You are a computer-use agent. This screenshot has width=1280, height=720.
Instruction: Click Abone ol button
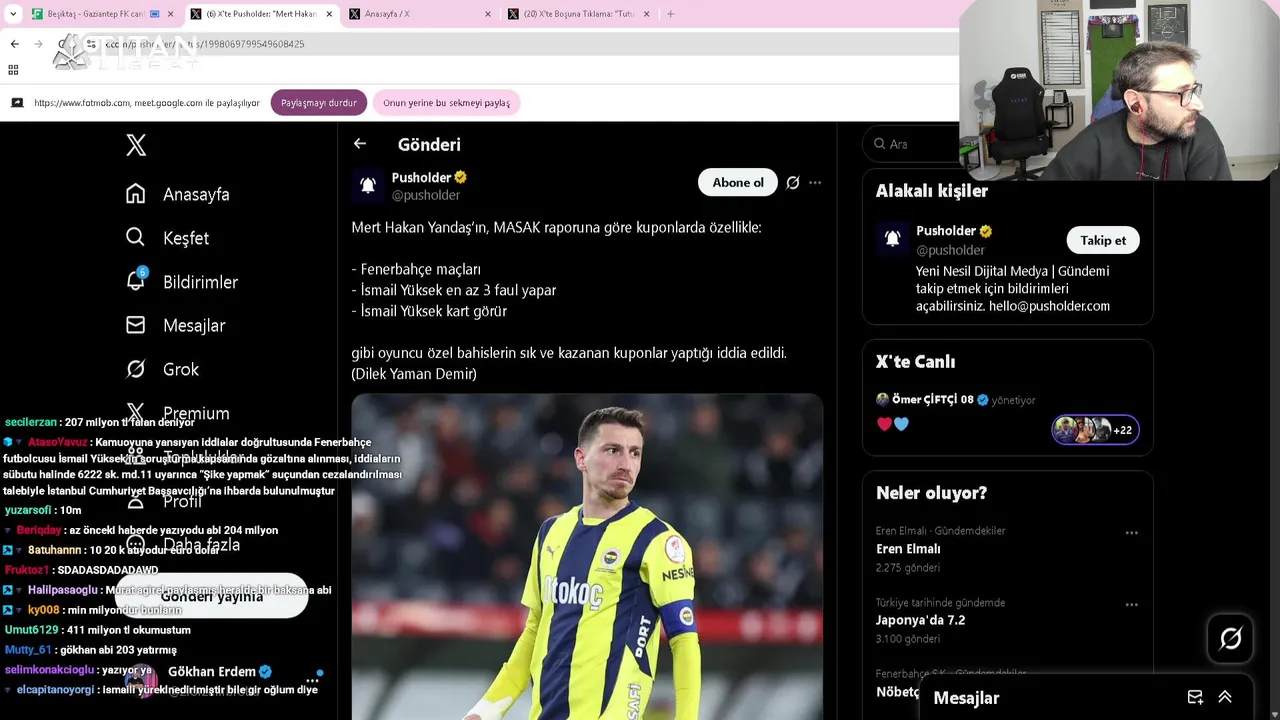click(x=738, y=182)
